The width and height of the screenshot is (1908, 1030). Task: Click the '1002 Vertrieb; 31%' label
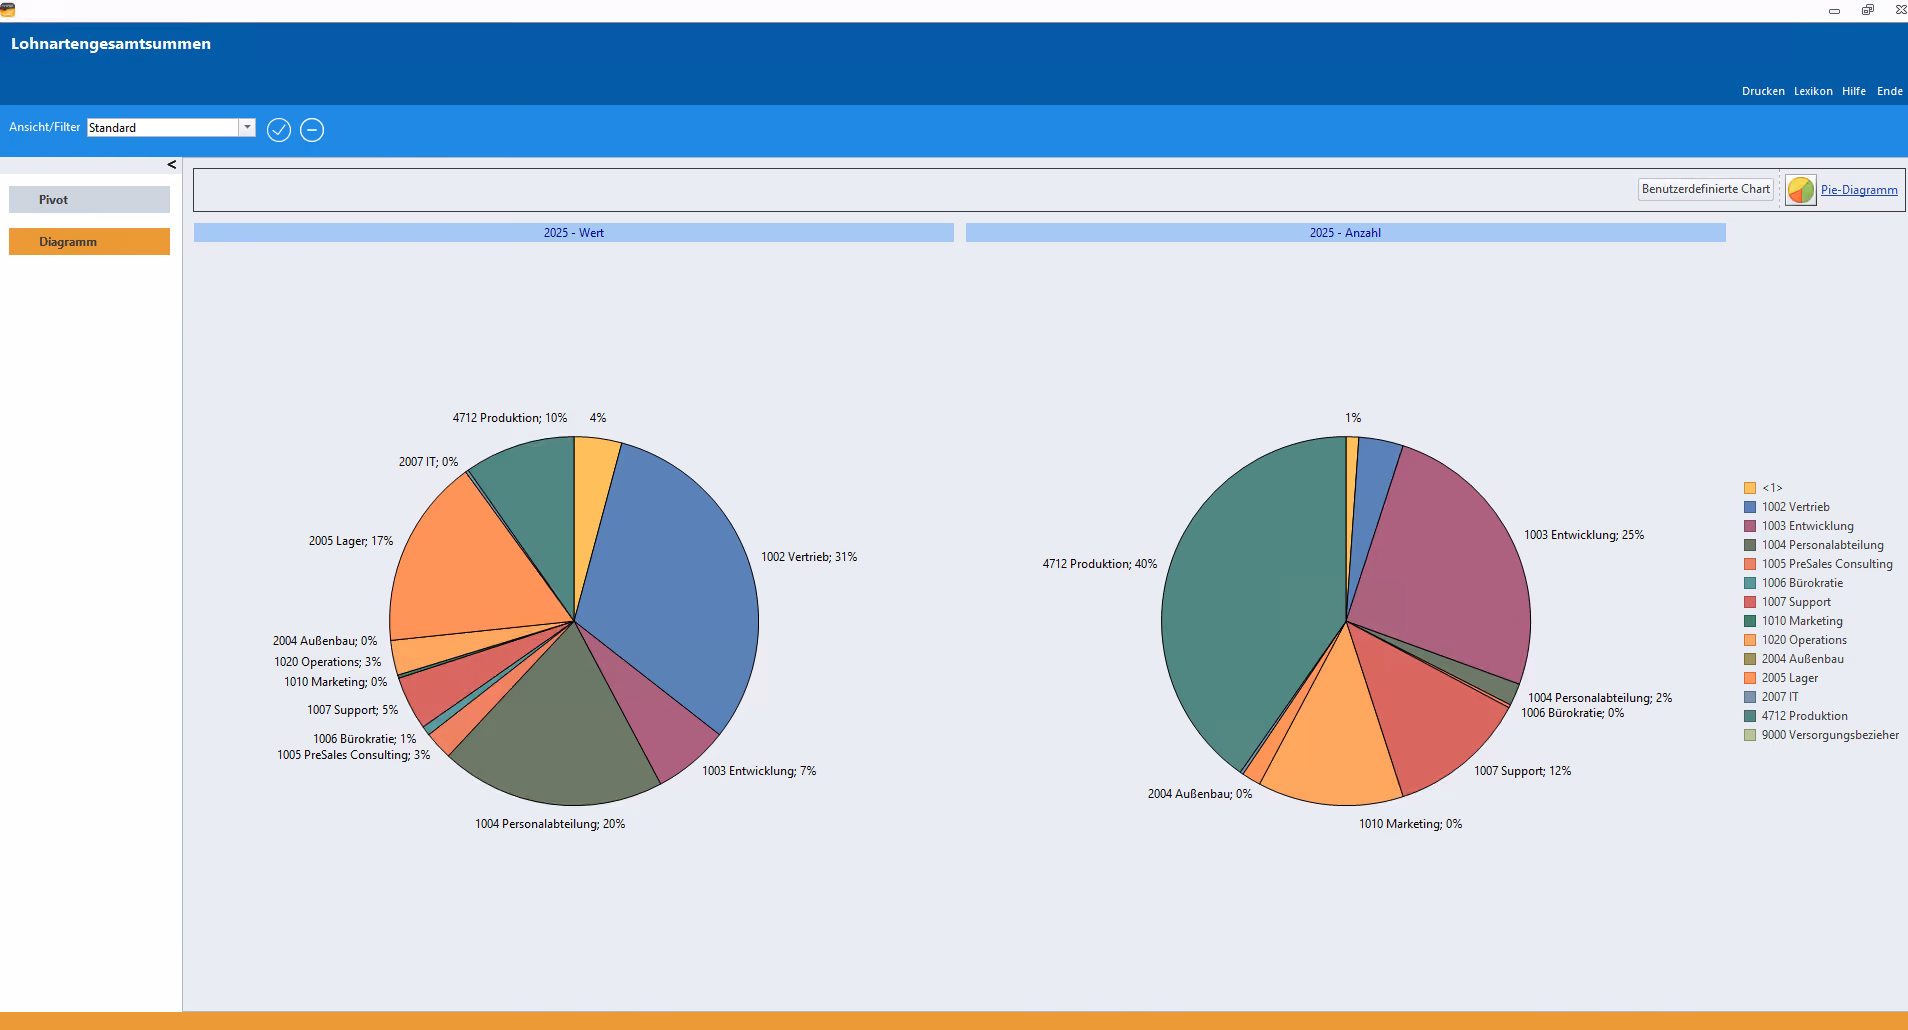[809, 557]
